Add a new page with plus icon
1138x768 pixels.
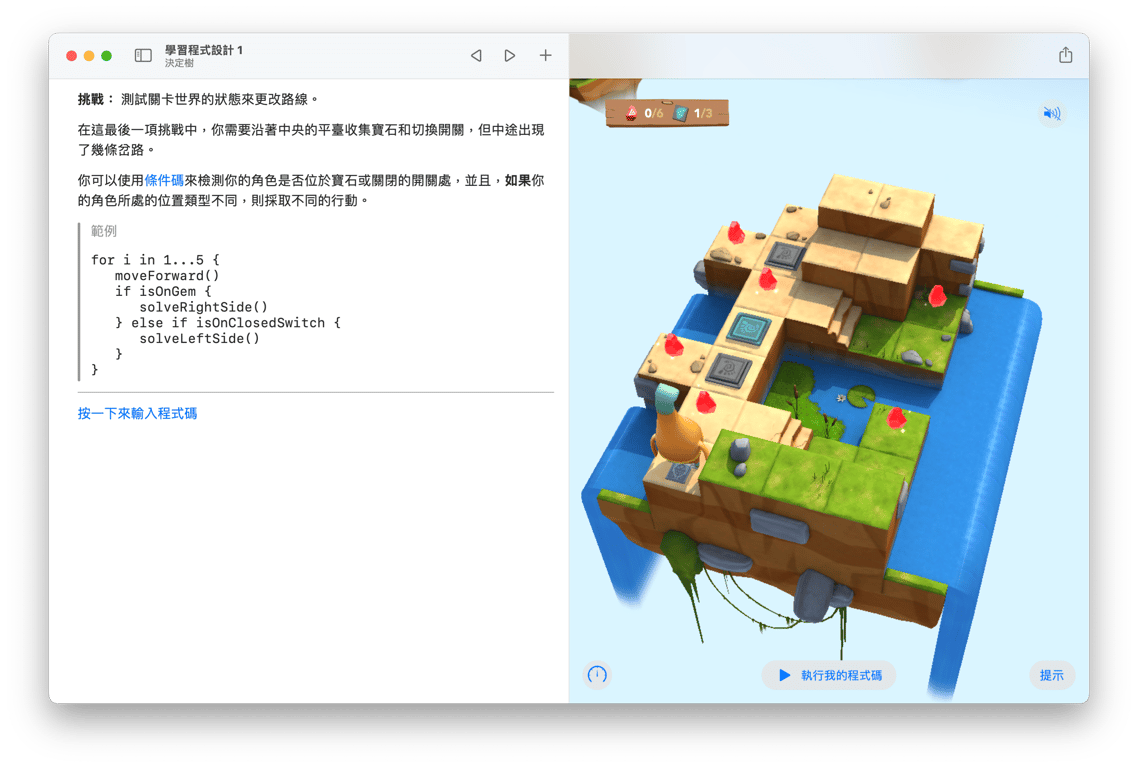[545, 55]
